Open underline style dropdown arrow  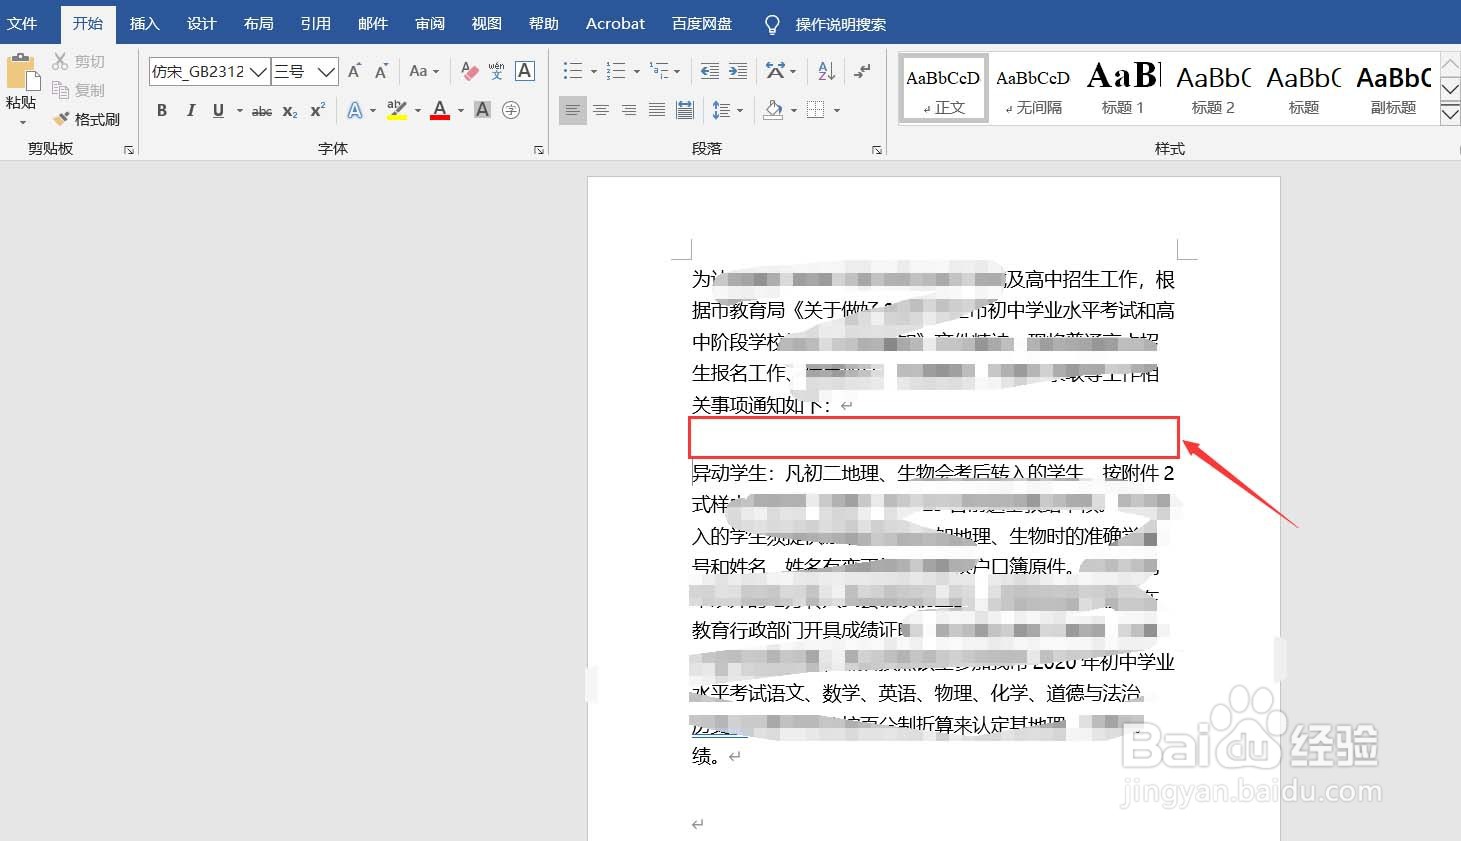pos(239,111)
